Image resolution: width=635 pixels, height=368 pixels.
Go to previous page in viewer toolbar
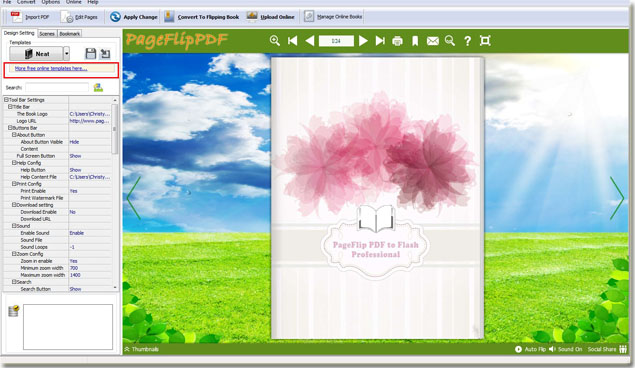(x=310, y=40)
